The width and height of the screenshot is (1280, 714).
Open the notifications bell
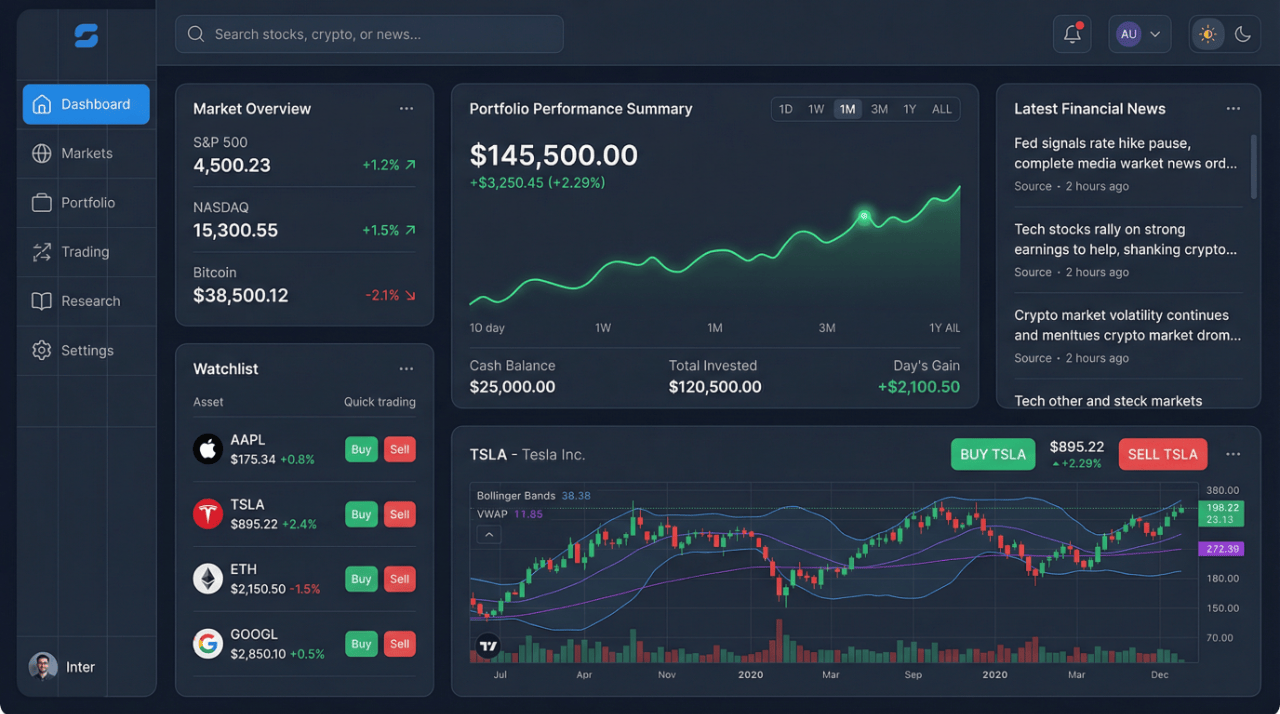[x=1072, y=34]
